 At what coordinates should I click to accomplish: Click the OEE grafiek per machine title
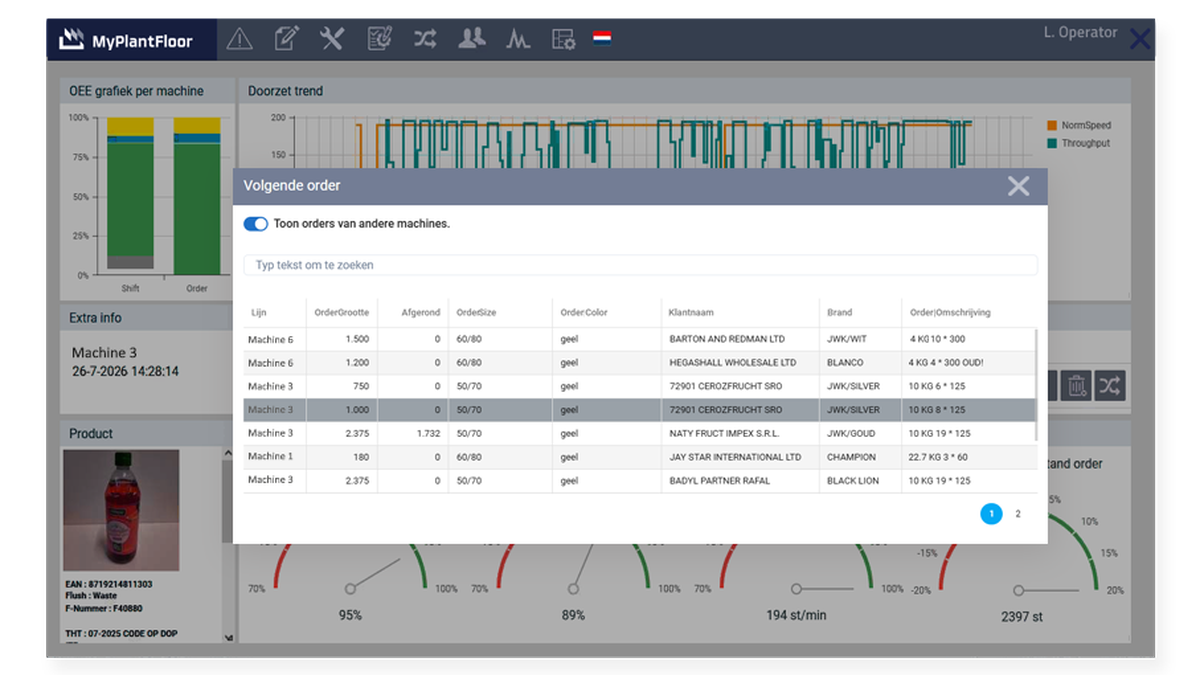point(136,91)
